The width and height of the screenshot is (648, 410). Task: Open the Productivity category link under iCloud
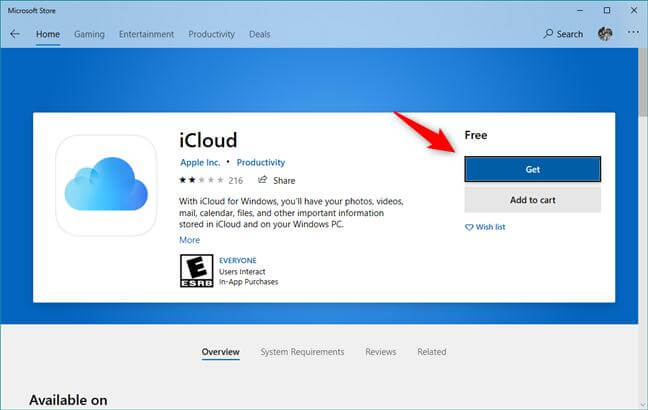point(260,162)
